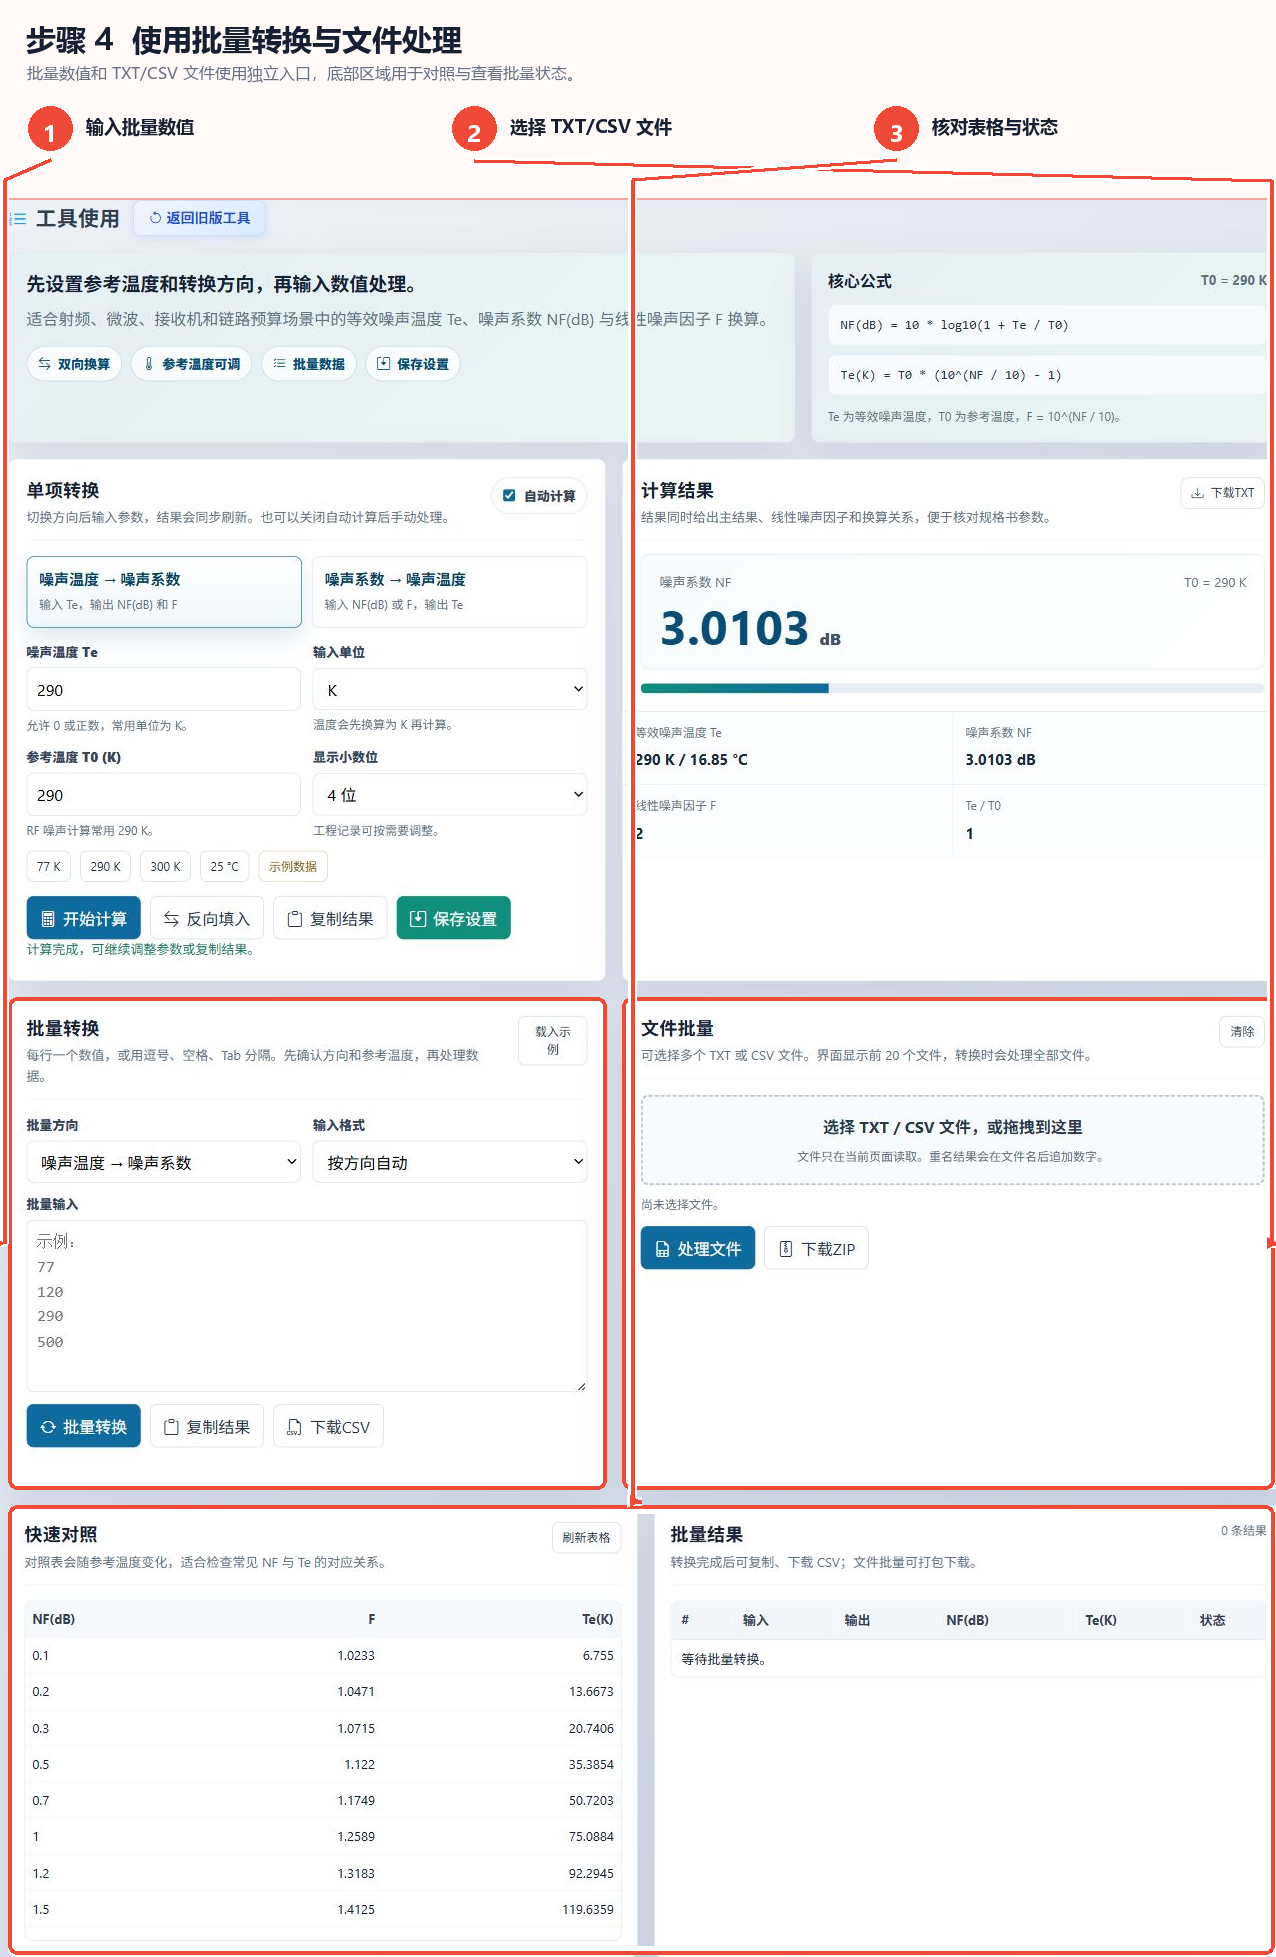The image size is (1276, 1957).
Task: Click the 等待批量转换。 row
Action: click(968, 1659)
